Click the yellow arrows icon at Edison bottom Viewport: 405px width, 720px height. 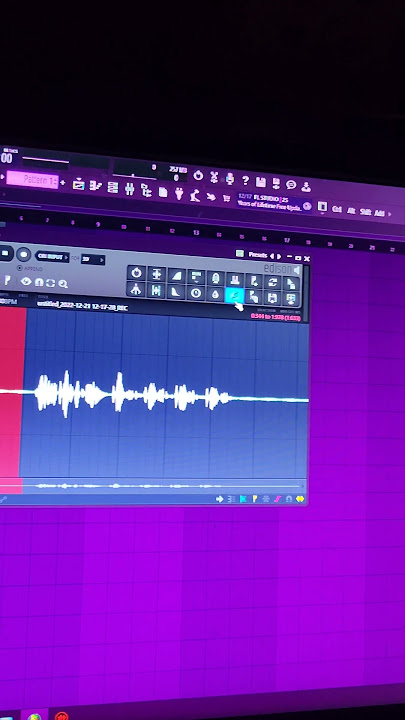point(300,499)
